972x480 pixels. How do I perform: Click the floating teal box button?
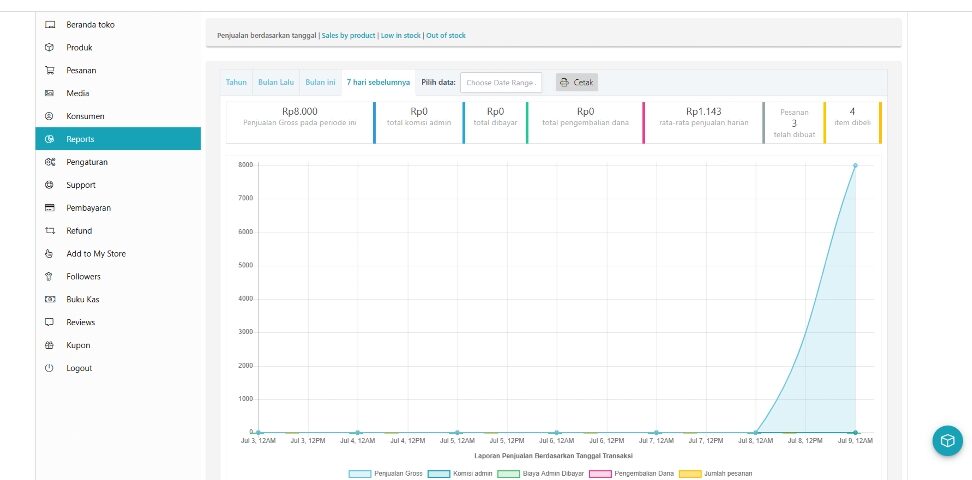[x=946, y=441]
